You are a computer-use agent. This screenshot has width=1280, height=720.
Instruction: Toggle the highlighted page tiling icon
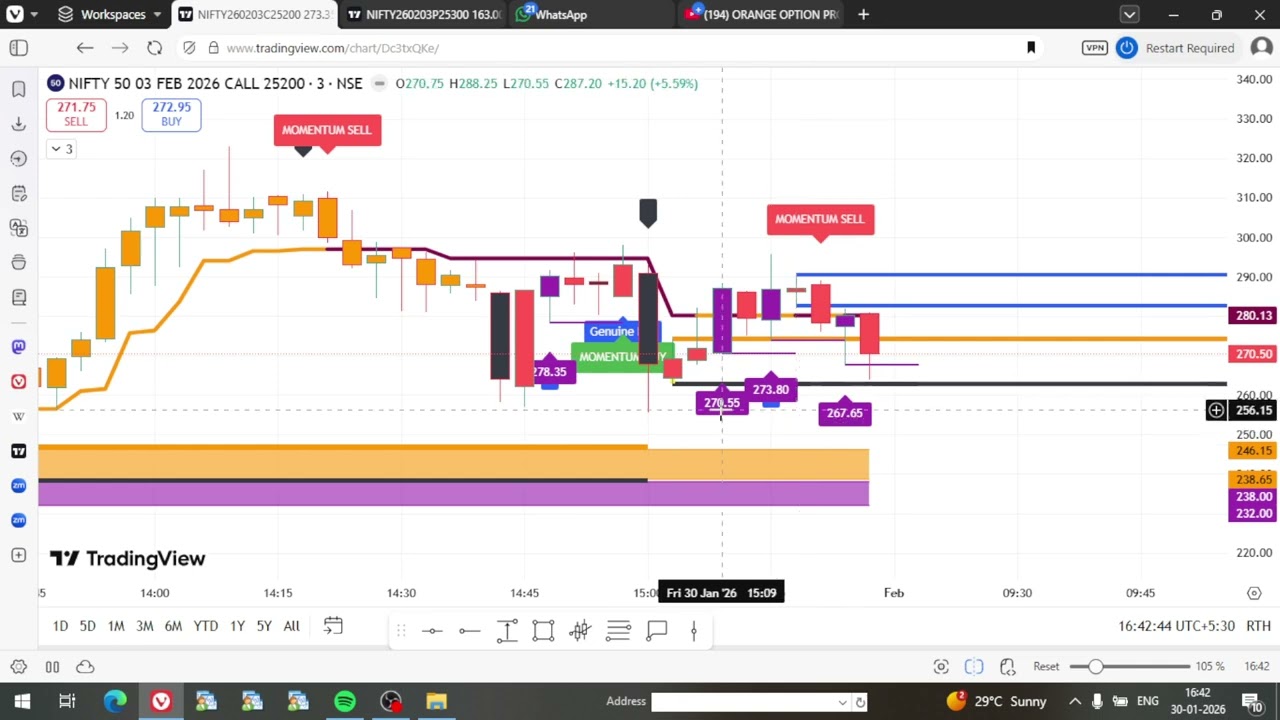(x=974, y=667)
